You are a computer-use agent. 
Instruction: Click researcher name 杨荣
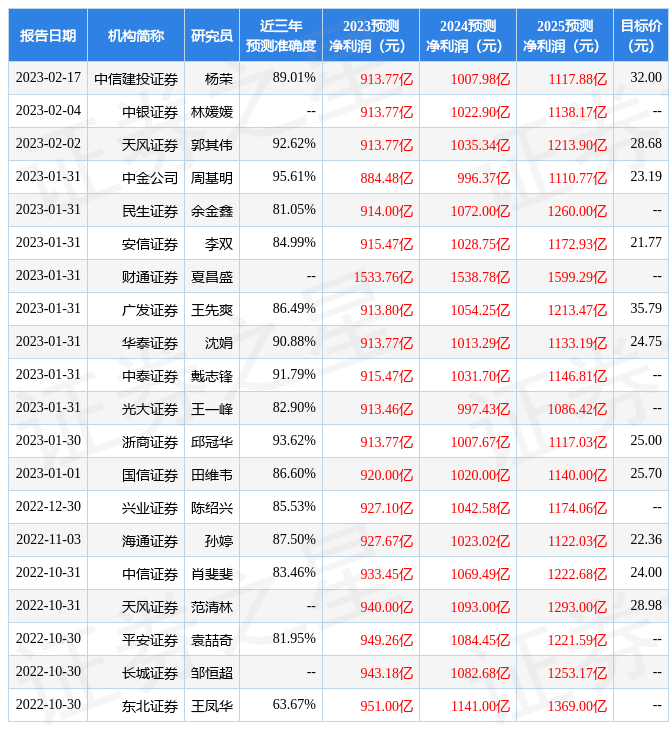coord(219,79)
